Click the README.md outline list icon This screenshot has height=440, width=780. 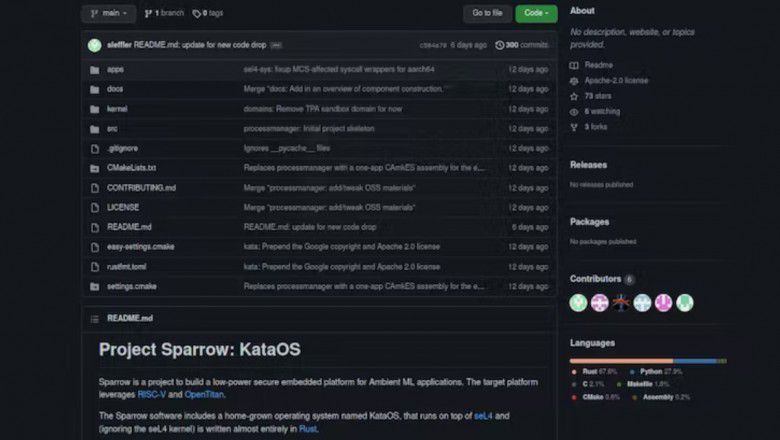94,318
